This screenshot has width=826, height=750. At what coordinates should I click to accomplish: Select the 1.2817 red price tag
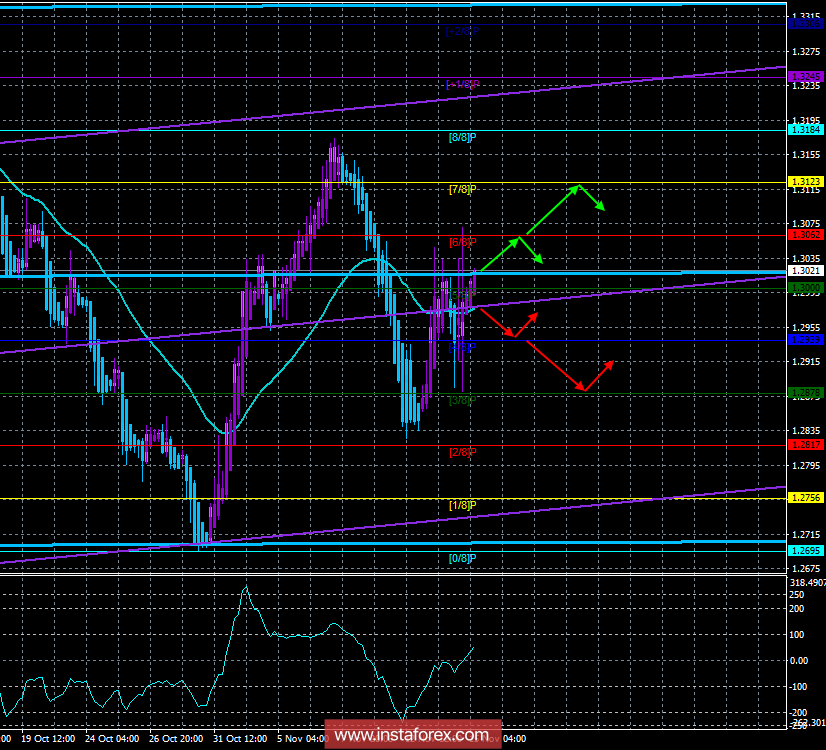pos(805,445)
